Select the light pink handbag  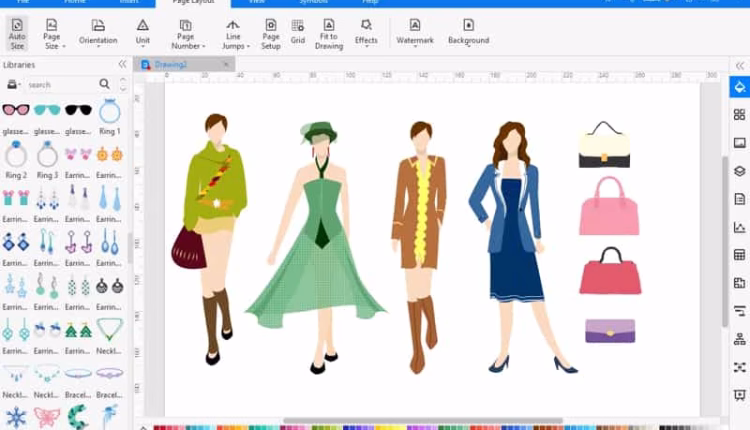point(609,206)
